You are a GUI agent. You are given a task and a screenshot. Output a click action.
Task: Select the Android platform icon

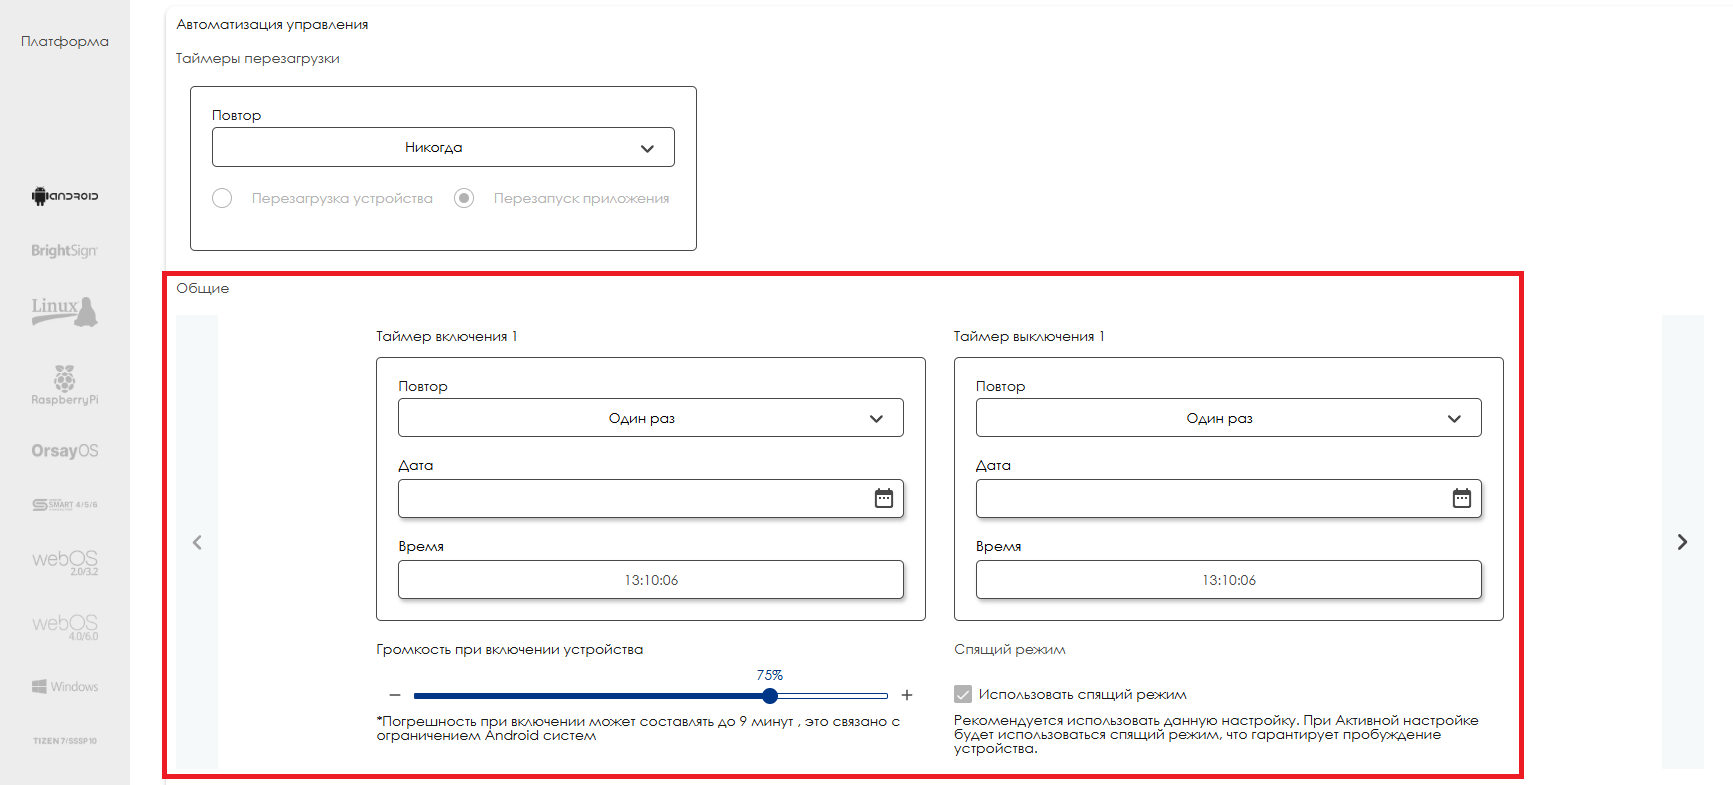tap(65, 196)
